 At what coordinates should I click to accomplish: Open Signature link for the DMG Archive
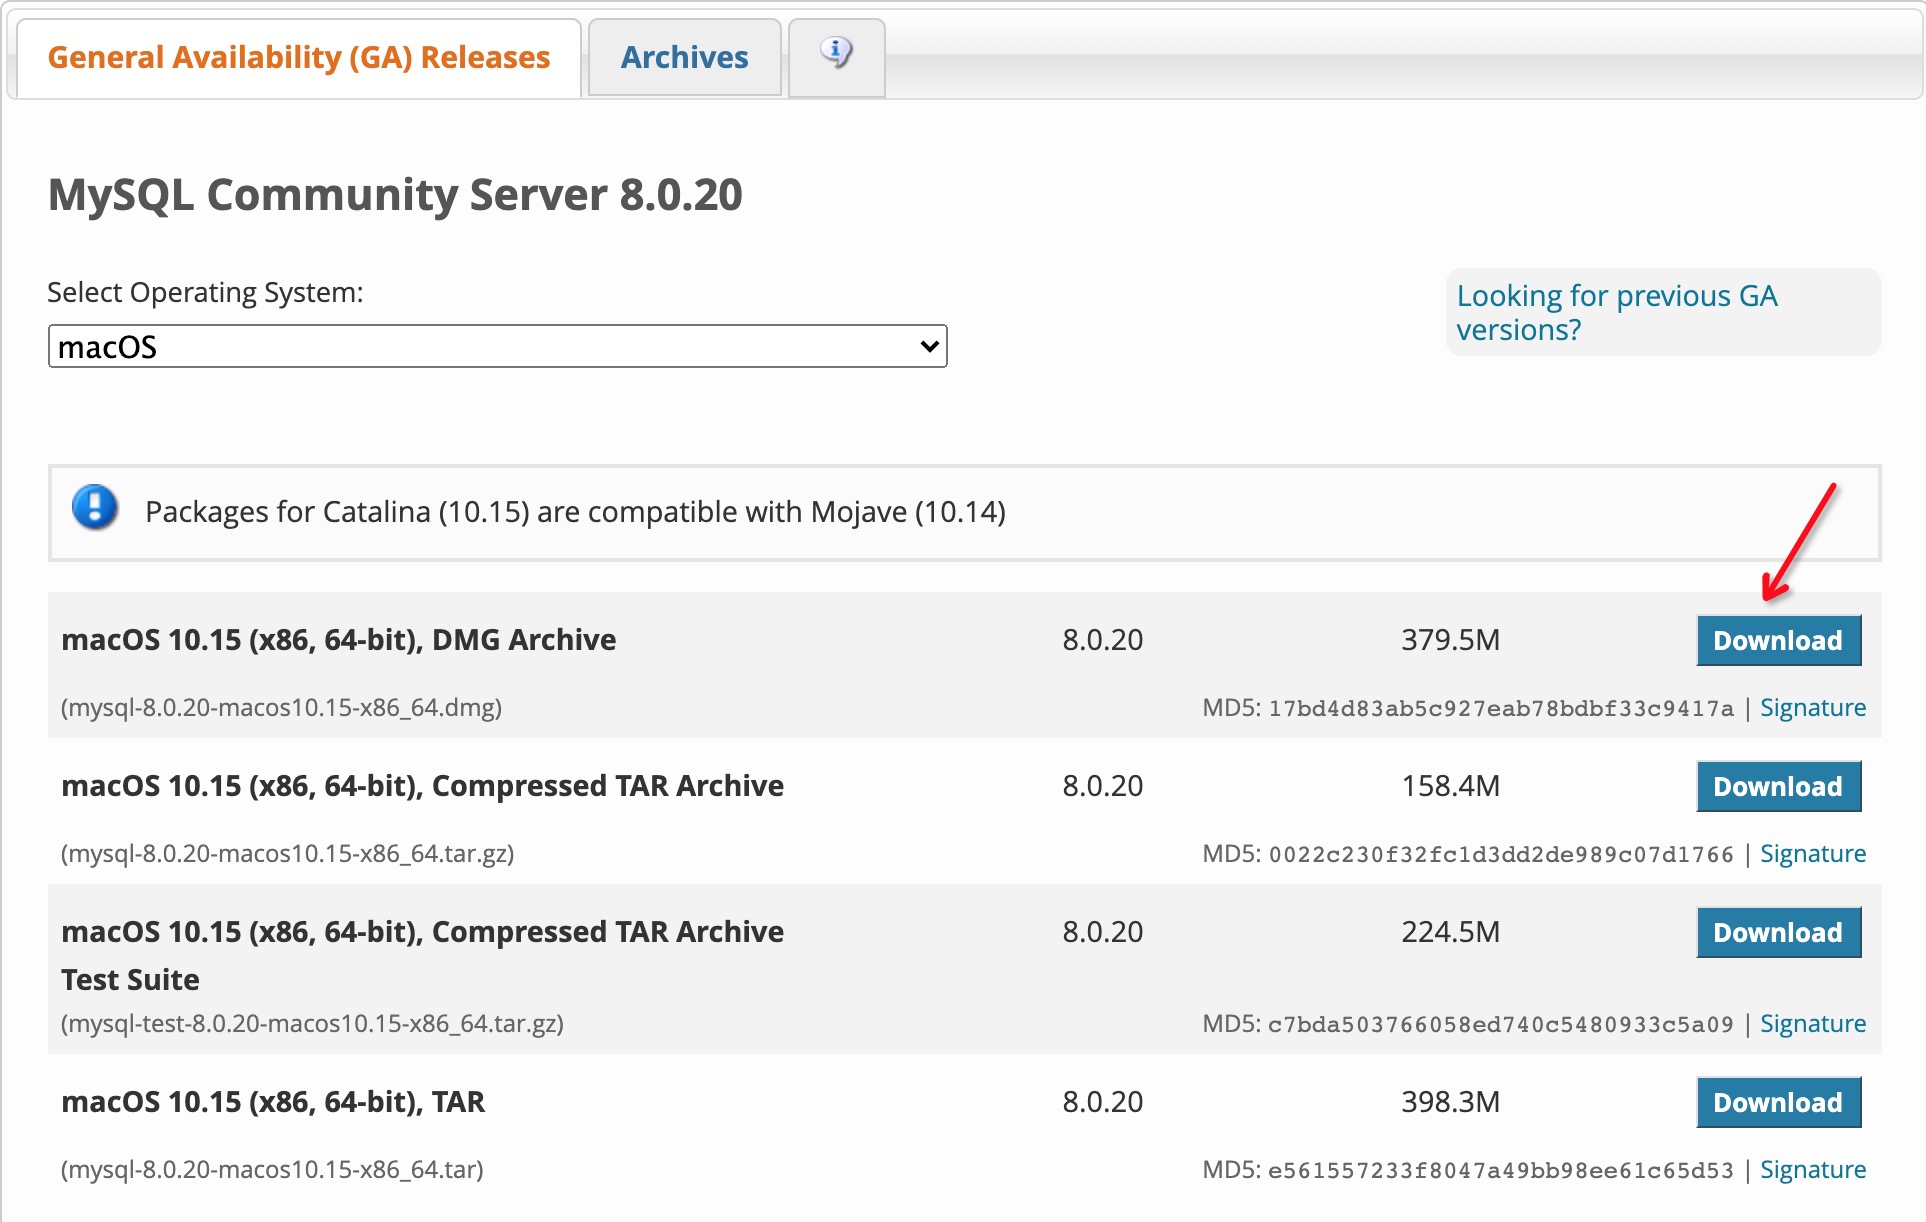pyautogui.click(x=1812, y=708)
